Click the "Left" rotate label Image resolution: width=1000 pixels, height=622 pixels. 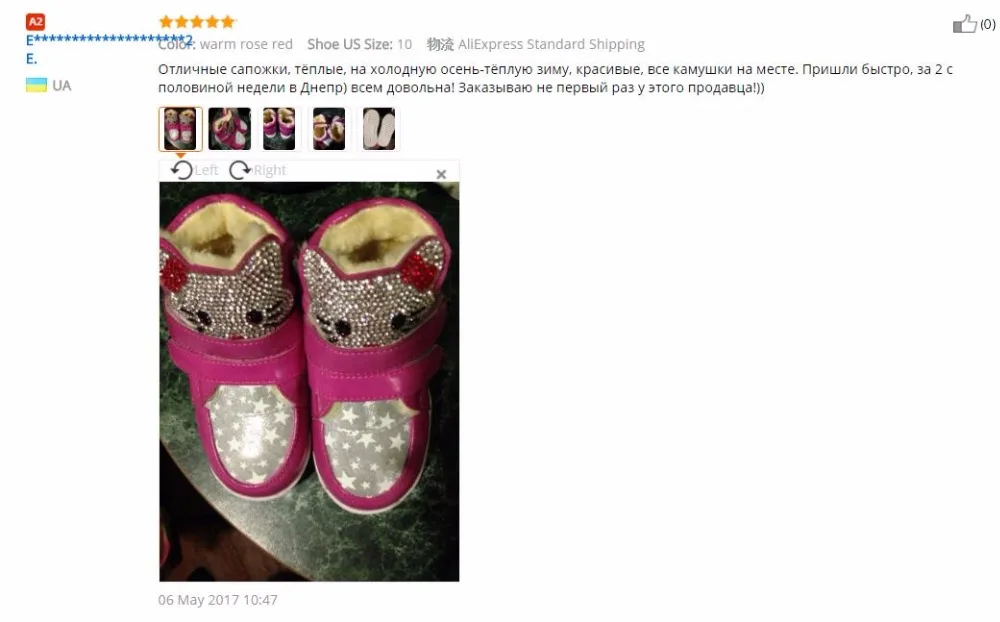[x=206, y=170]
